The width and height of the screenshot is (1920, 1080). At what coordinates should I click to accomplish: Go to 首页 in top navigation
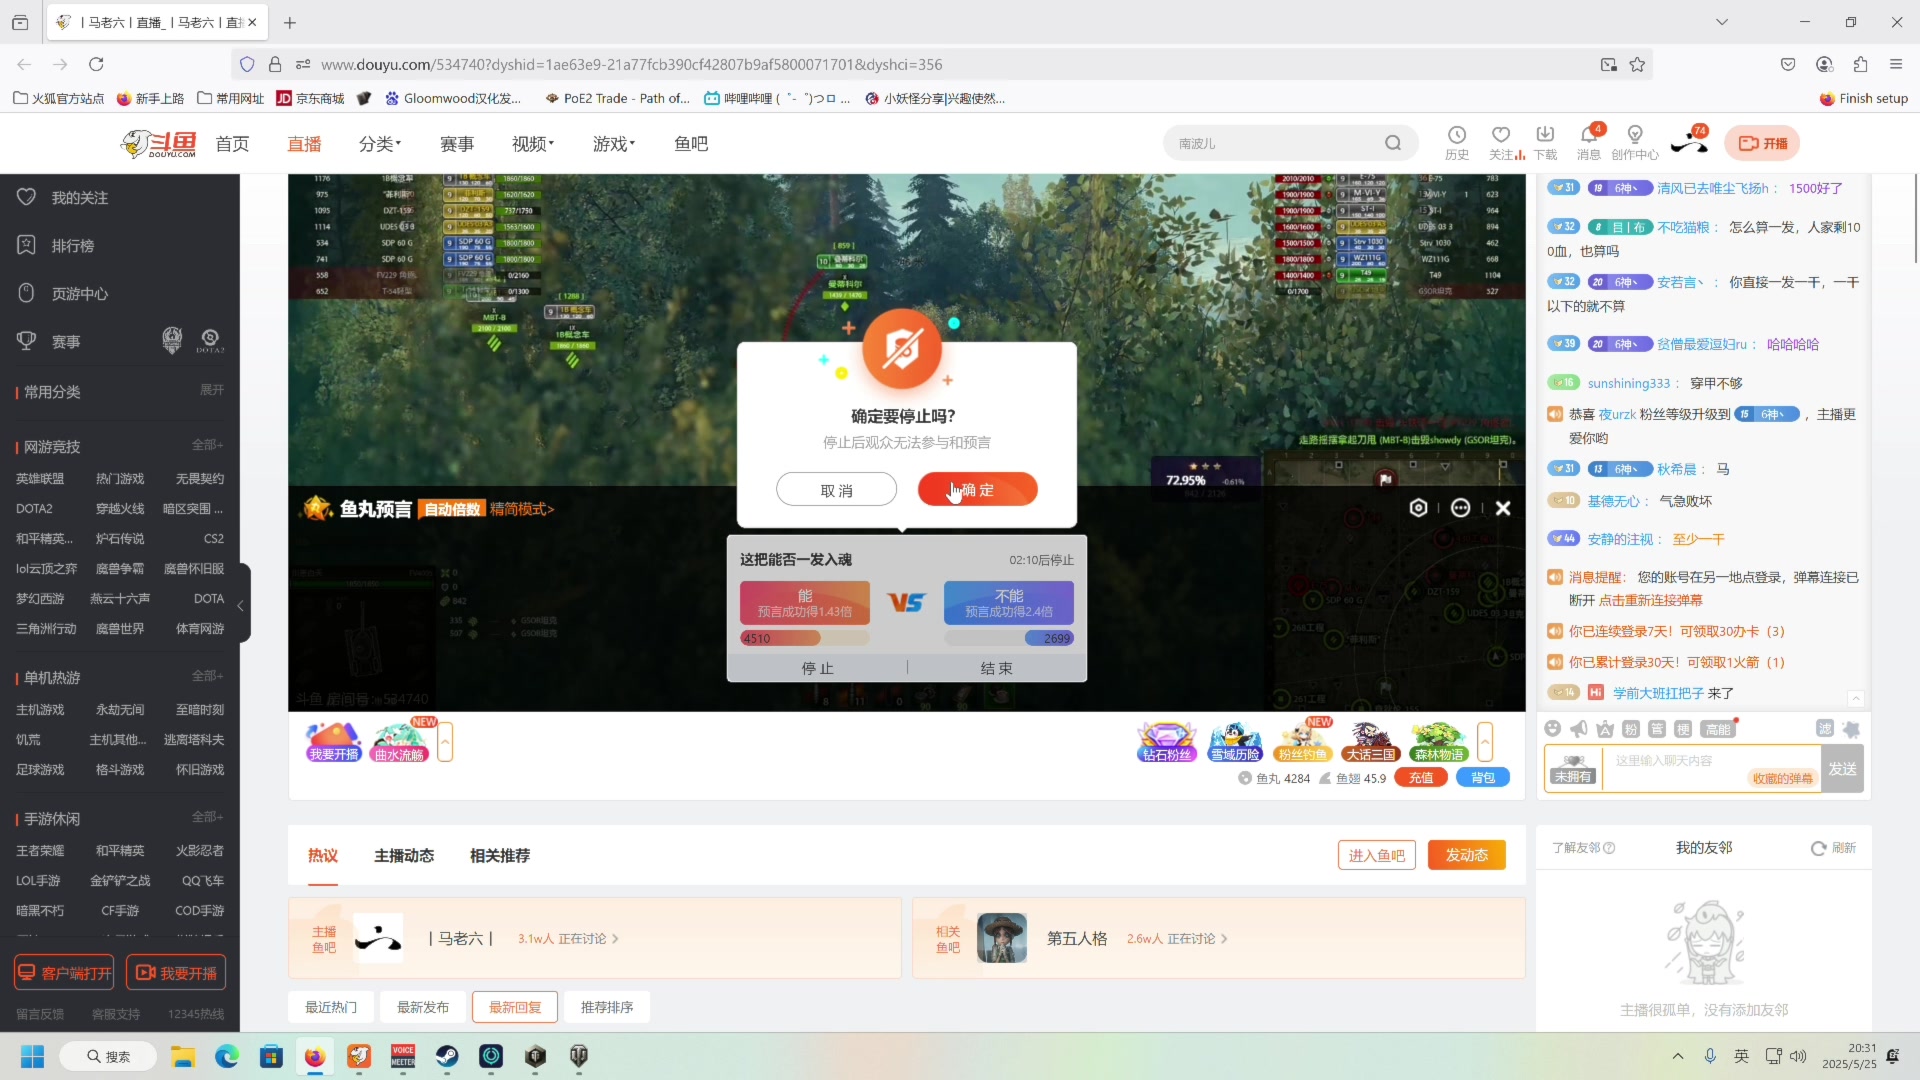232,144
